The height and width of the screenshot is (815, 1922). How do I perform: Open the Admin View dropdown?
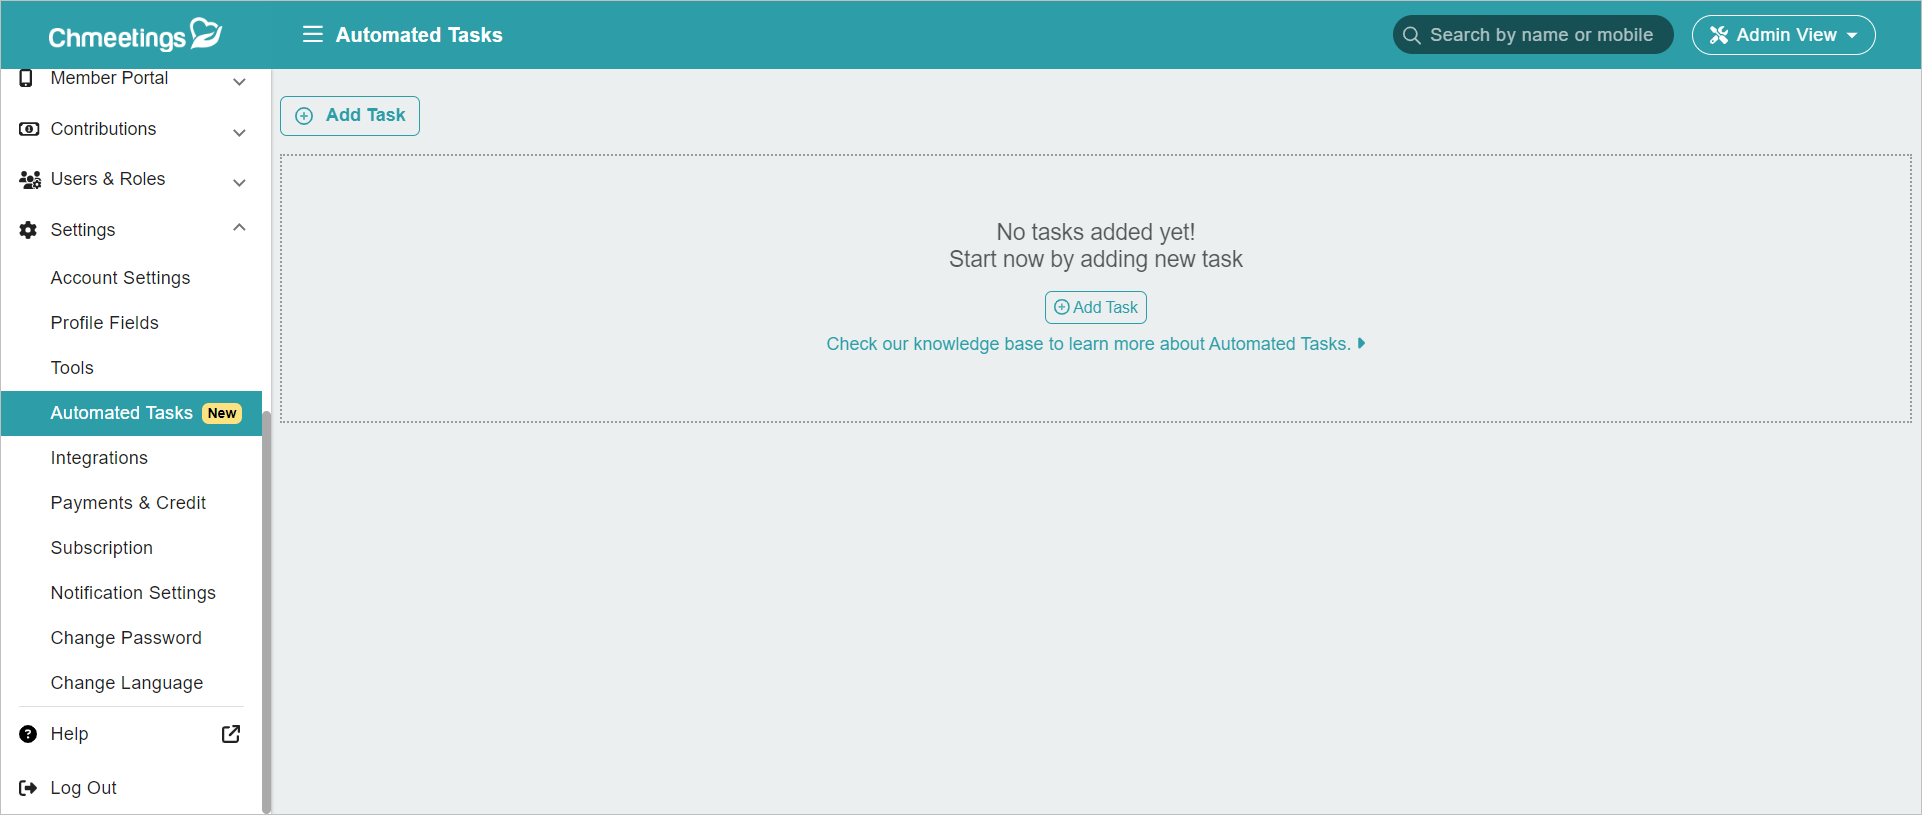coord(1783,35)
